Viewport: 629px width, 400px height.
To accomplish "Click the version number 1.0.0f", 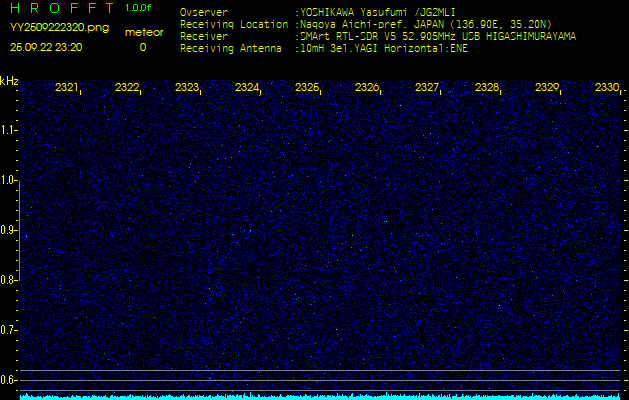I will [x=139, y=8].
